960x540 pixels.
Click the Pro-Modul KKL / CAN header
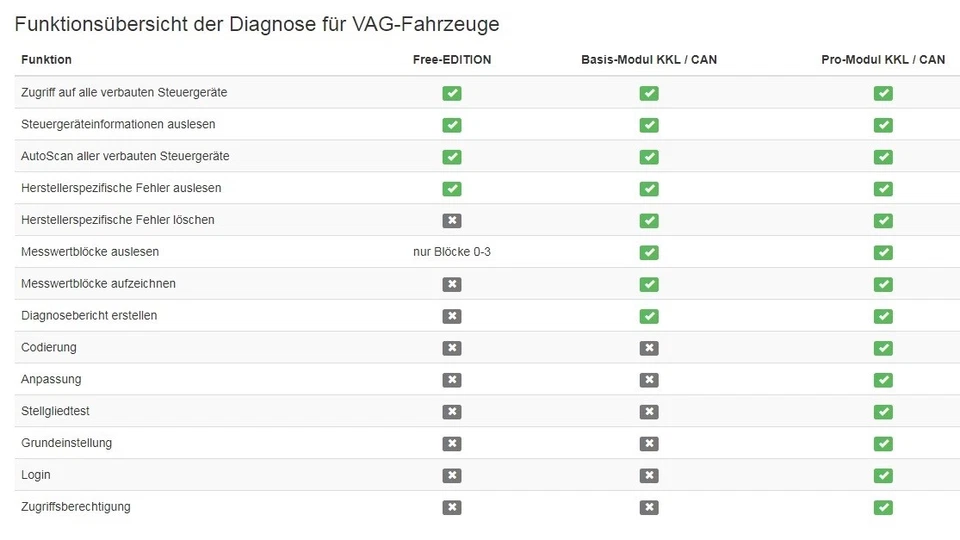(x=883, y=60)
